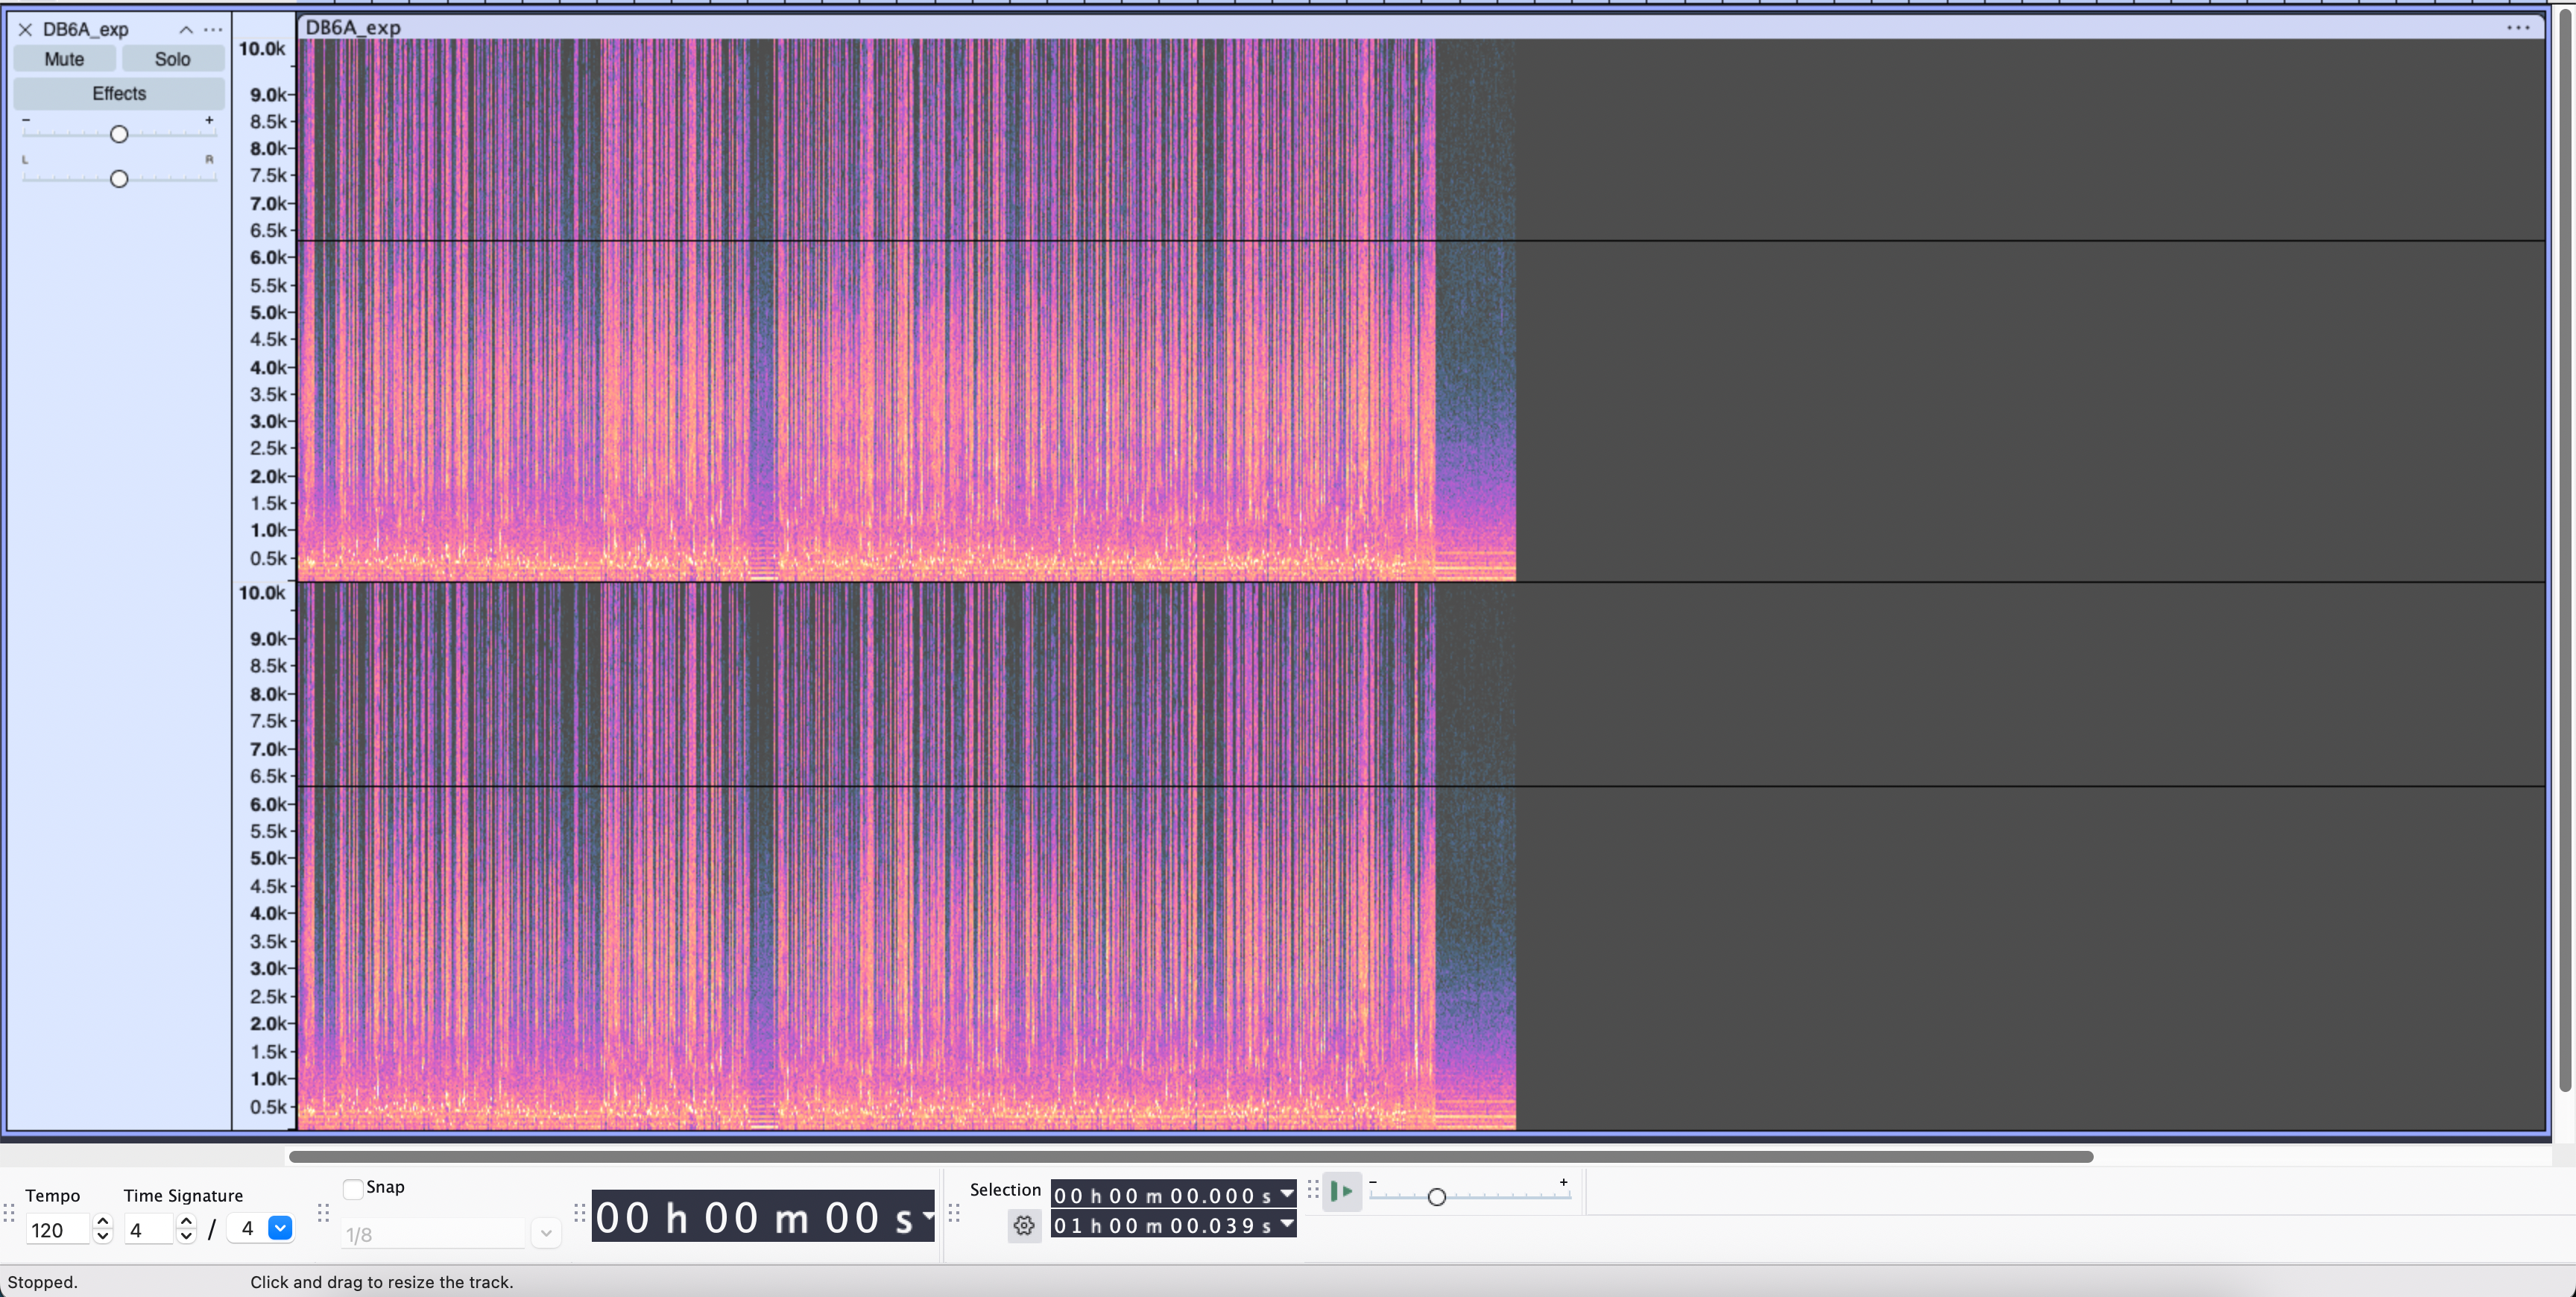Close the DB6A_exp track
Screen dimensions: 2576x1297
(x=25, y=30)
